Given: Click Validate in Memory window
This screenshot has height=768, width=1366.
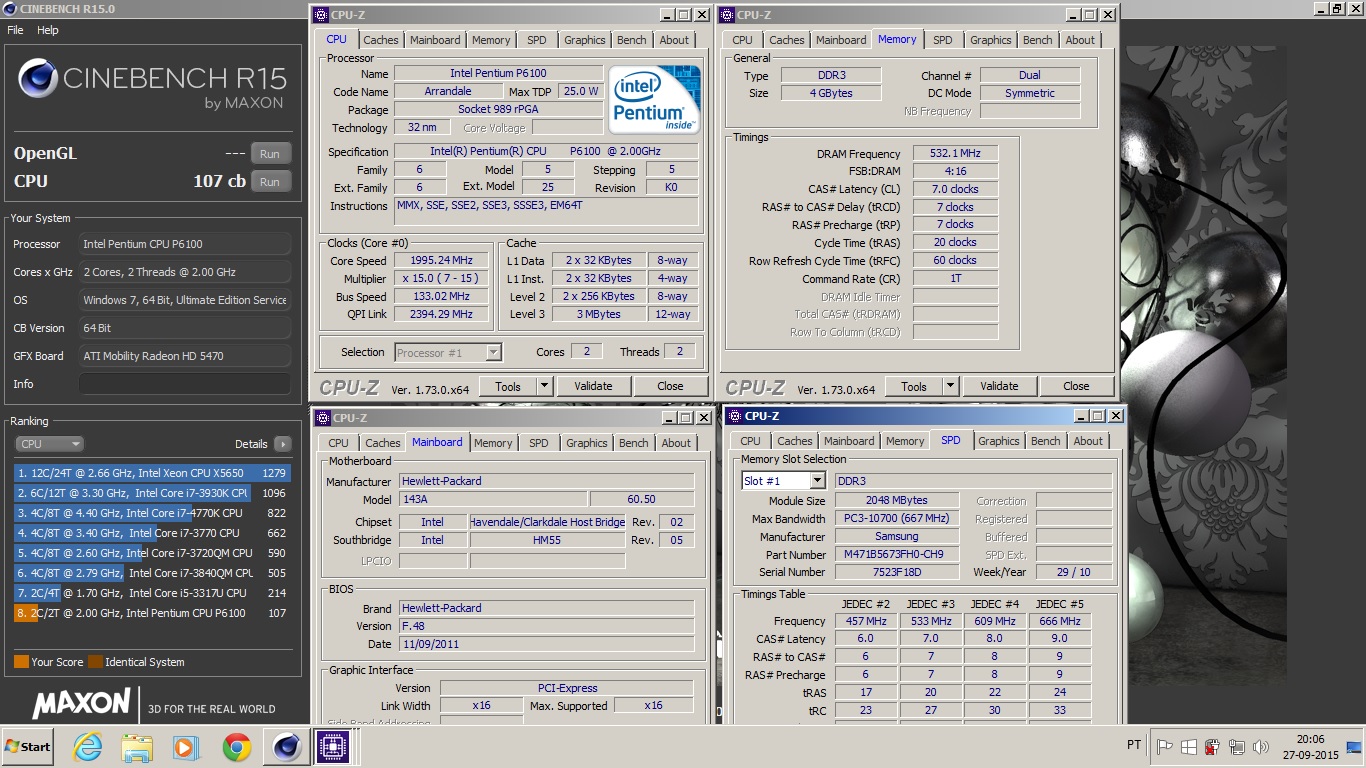Looking at the screenshot, I should coord(999,386).
